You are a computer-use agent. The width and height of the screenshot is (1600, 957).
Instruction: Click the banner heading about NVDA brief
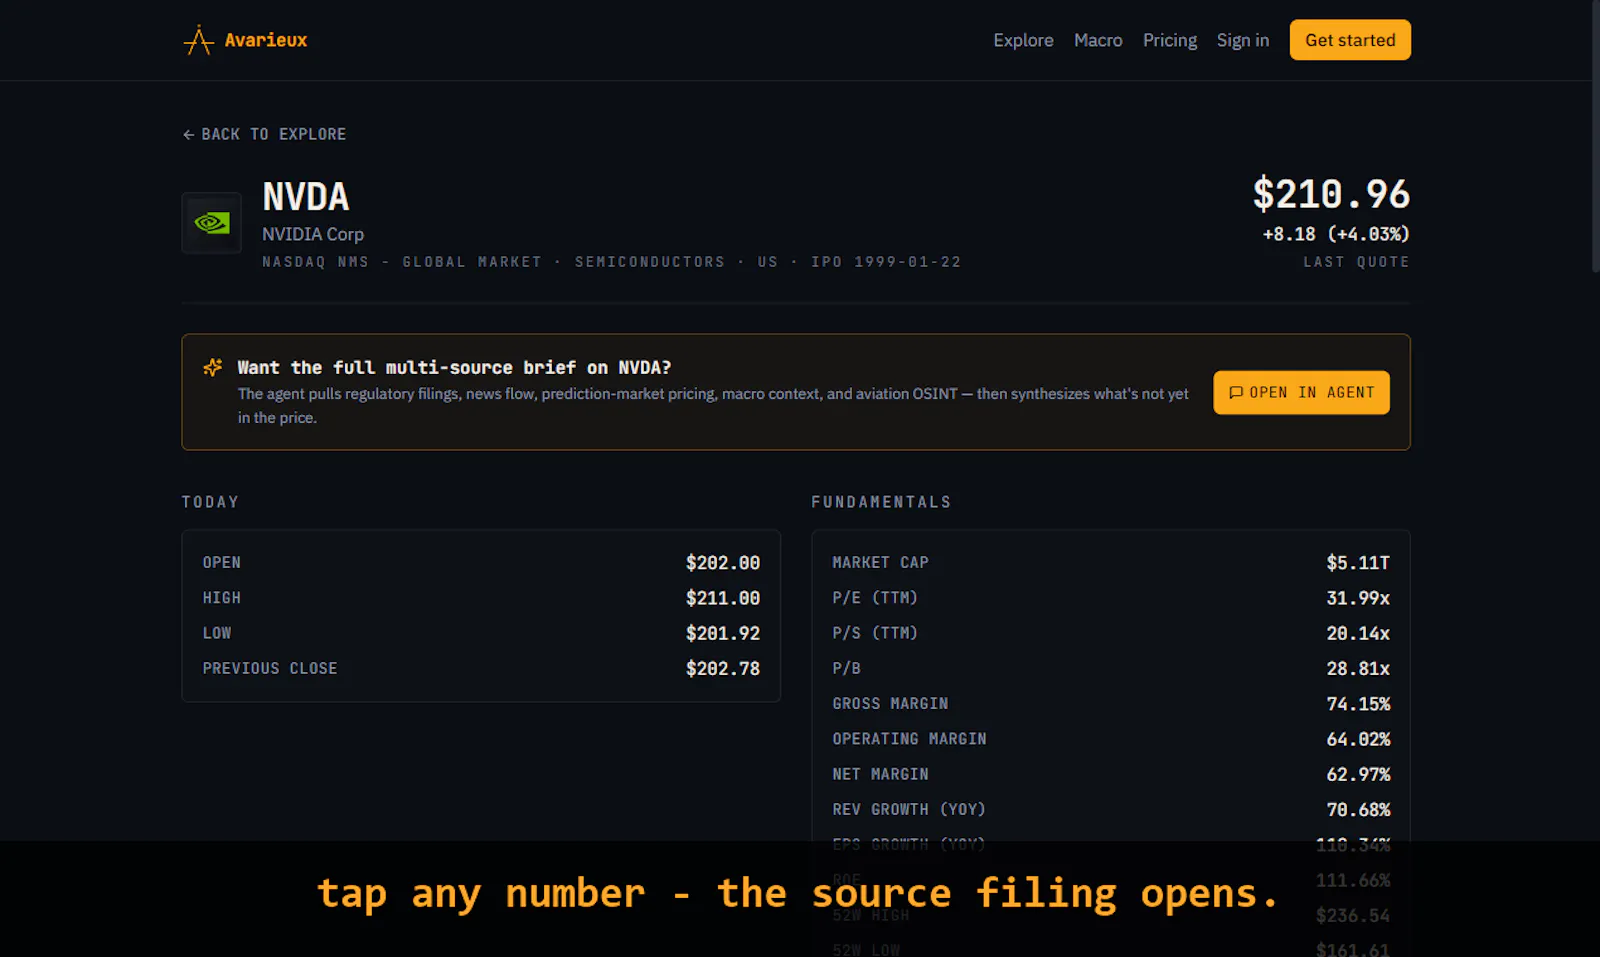[454, 367]
